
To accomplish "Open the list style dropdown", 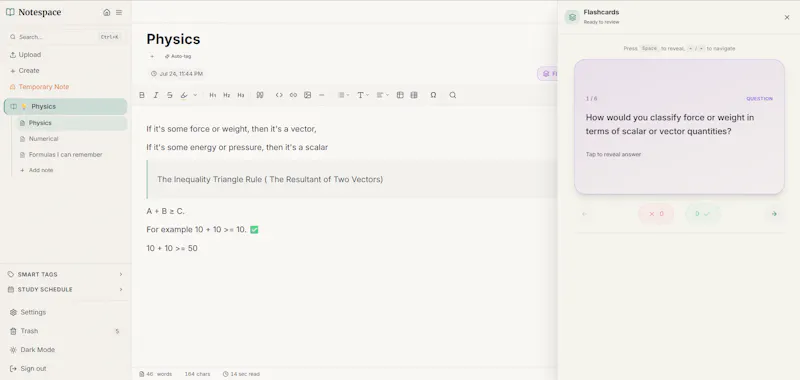I will (343, 95).
